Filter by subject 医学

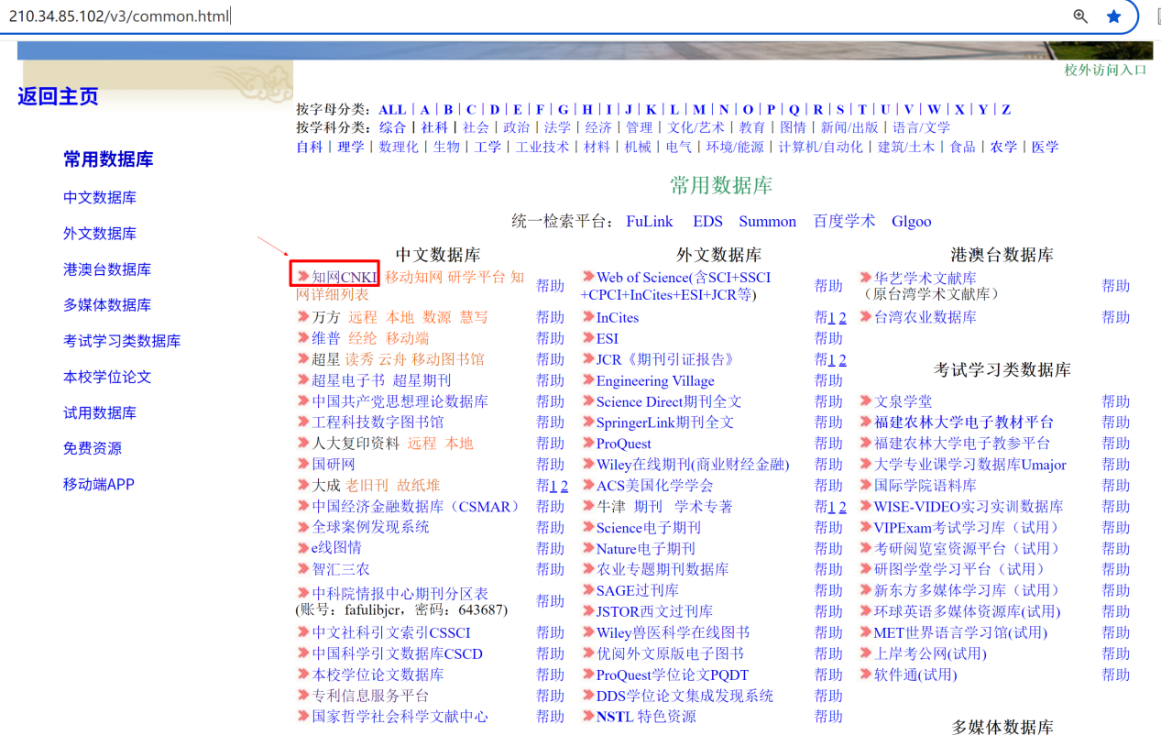click(1045, 147)
